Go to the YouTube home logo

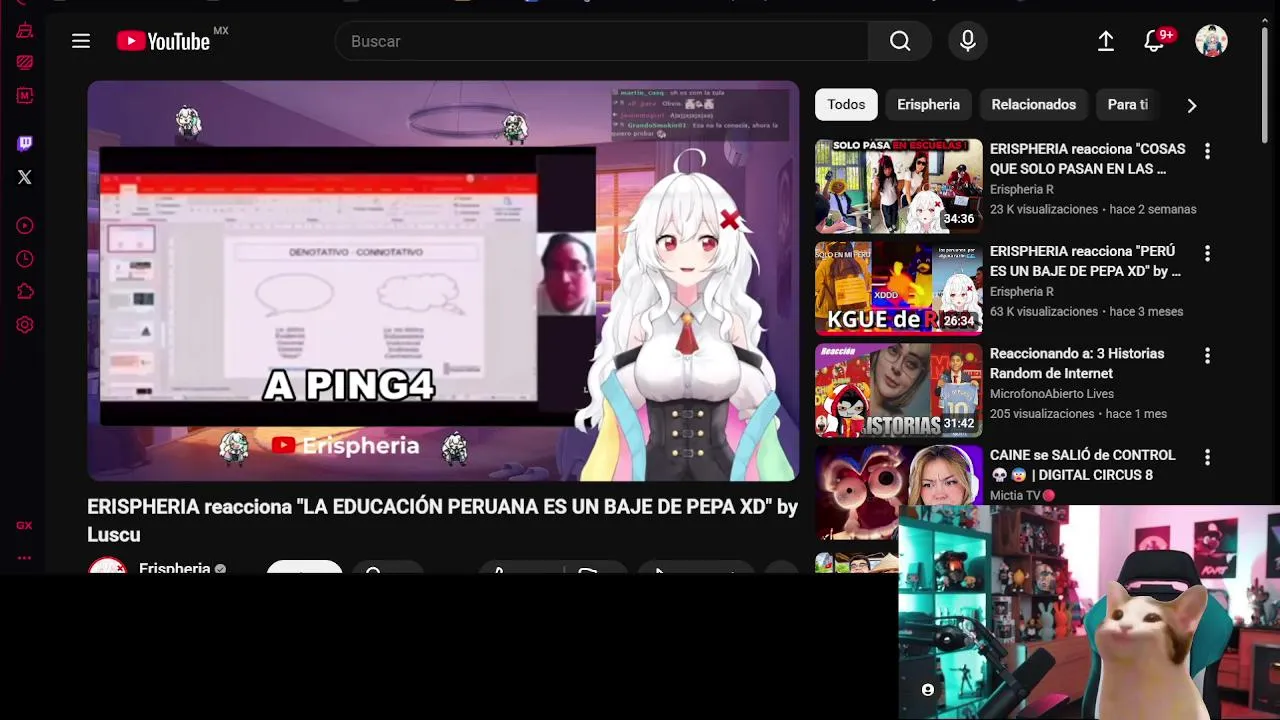click(x=164, y=41)
